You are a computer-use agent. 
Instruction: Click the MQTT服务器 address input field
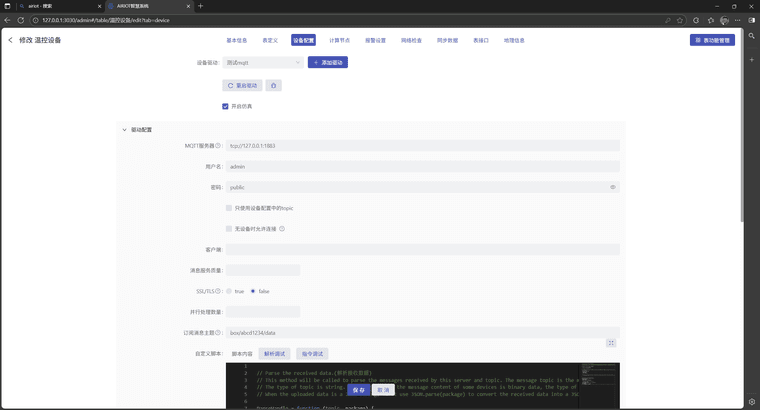point(422,146)
